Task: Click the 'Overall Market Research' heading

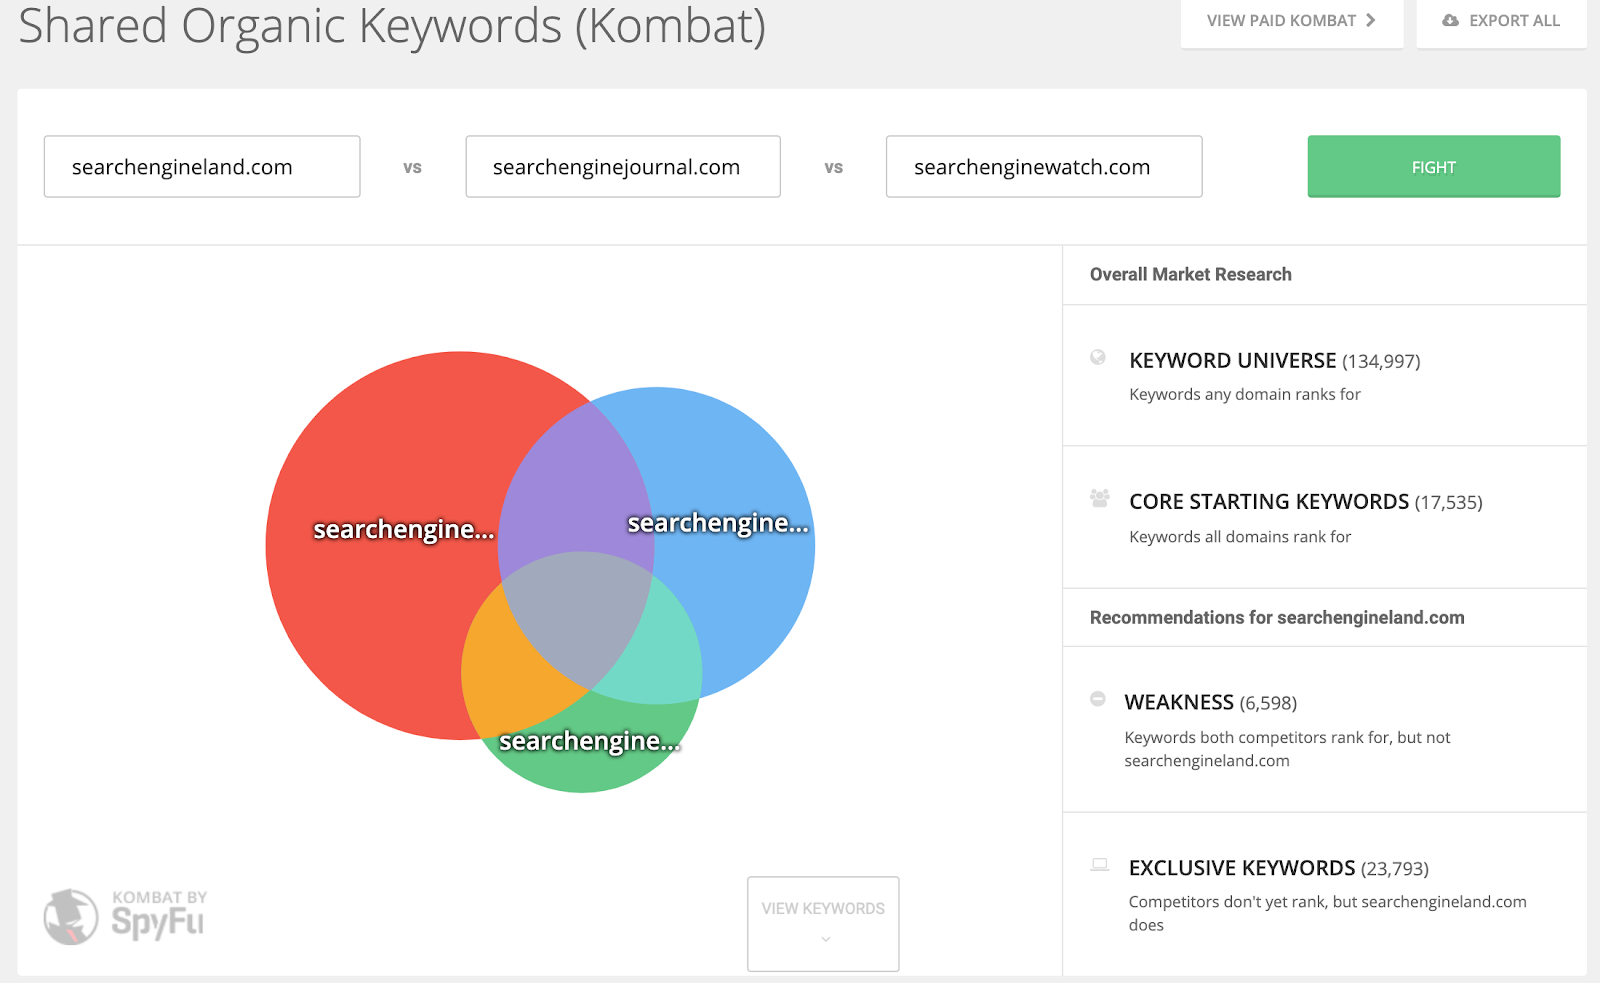Action: [x=1190, y=274]
